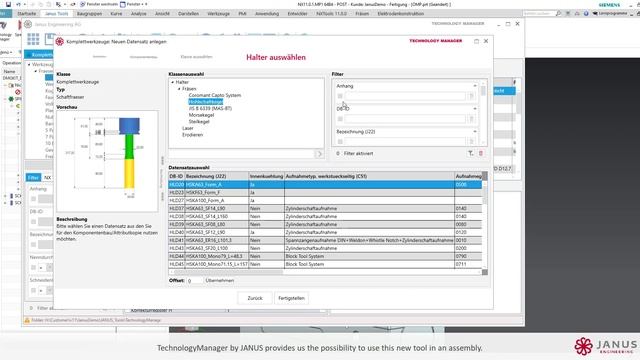This screenshot has height=360, width=640.
Task: Maximize the Neuen Datensatz anlegen dialog
Action: pos(476,41)
